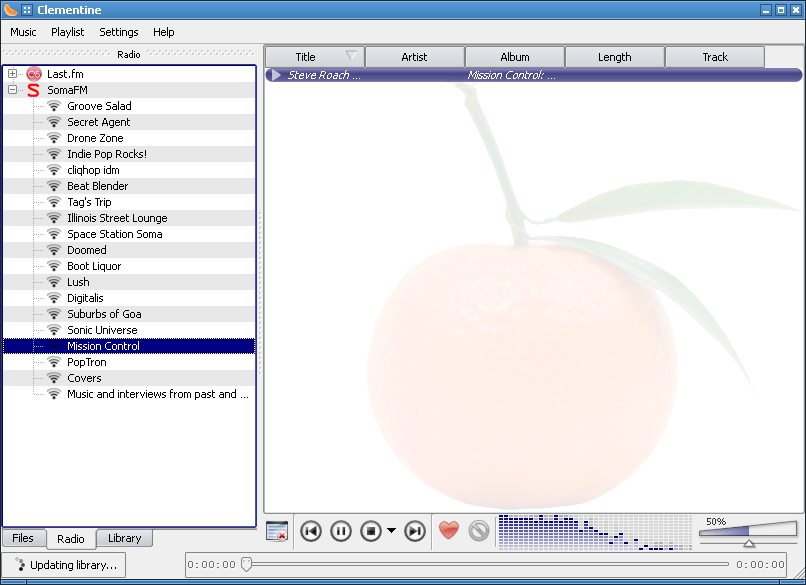This screenshot has height=585, width=806.
Task: Click the Clementine orange app icon
Action: click(10, 10)
